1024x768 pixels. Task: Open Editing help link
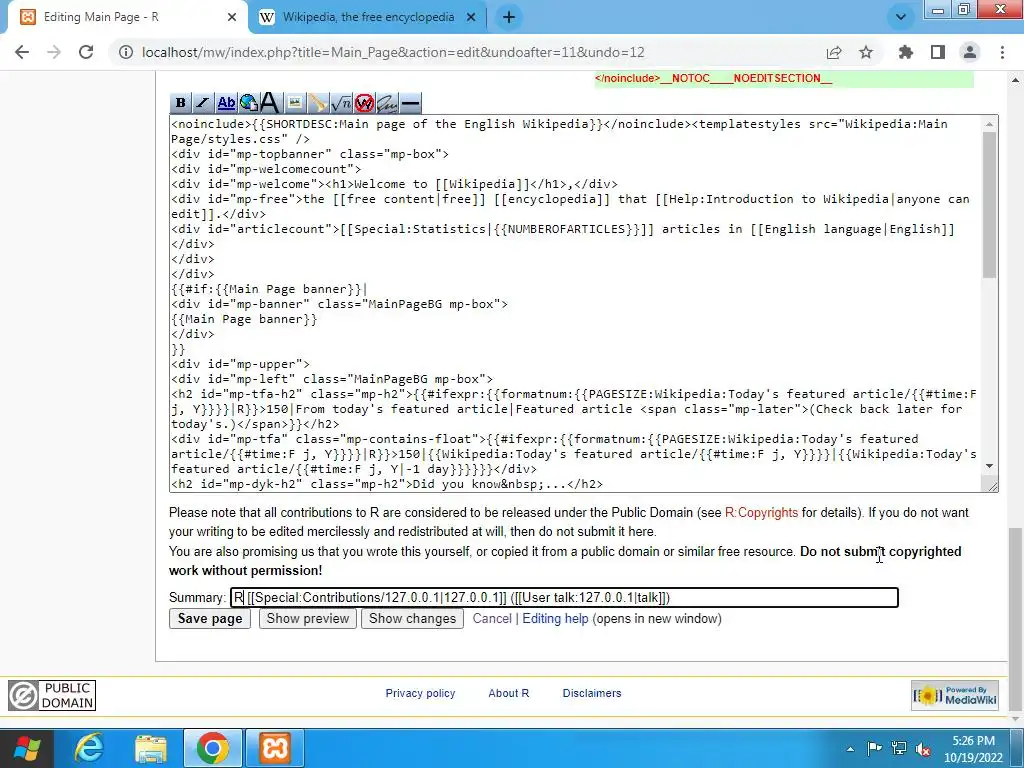pos(555,618)
